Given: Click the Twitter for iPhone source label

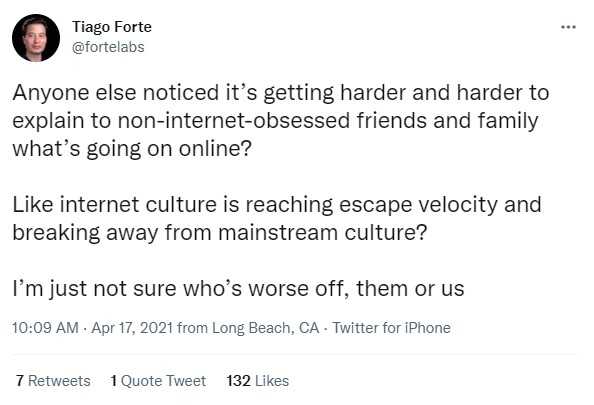Looking at the screenshot, I should coord(392,328).
